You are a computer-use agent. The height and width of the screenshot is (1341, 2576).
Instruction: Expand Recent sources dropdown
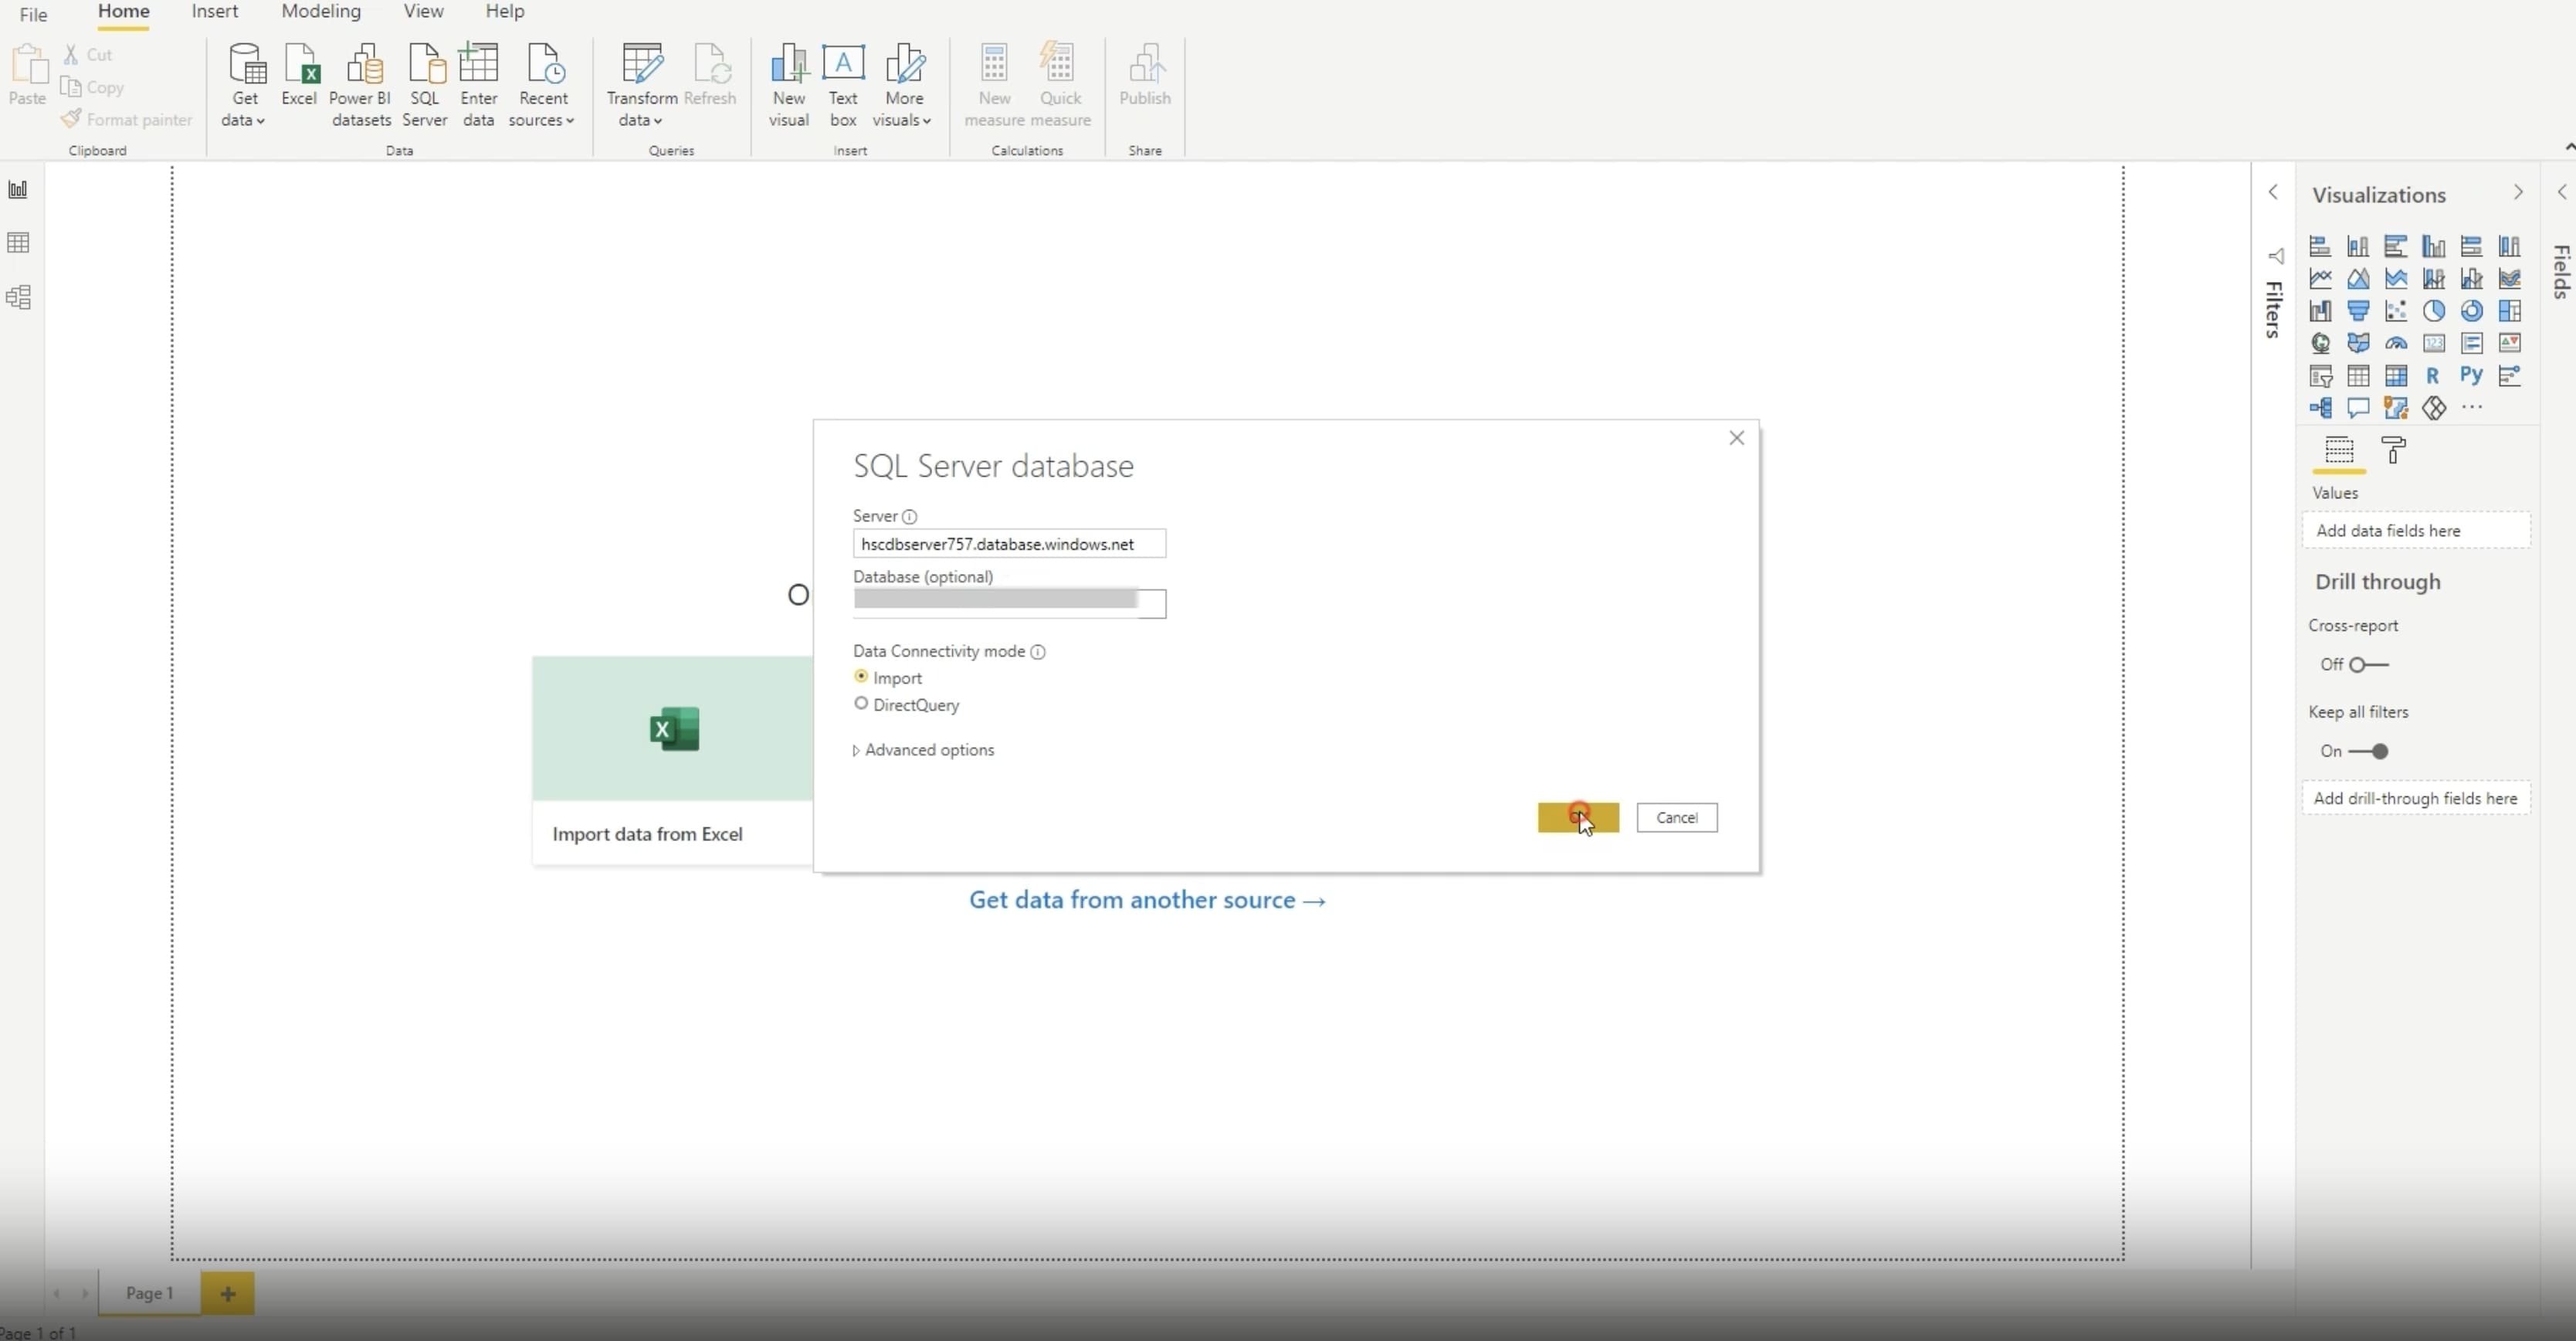pyautogui.click(x=543, y=85)
